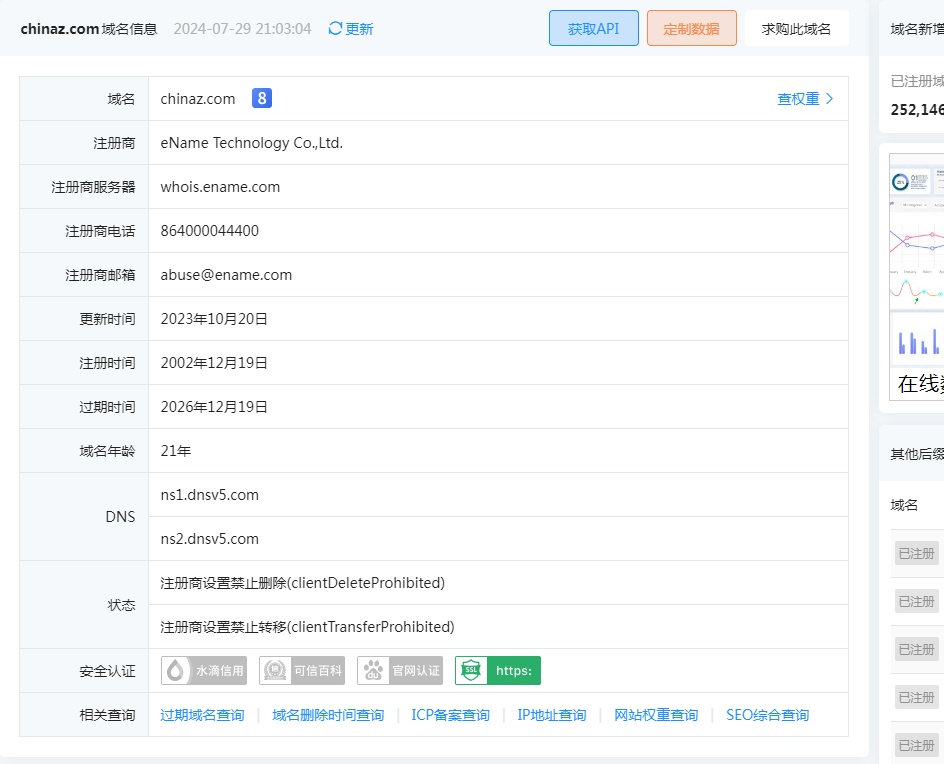Click the 获取API button
The height and width of the screenshot is (764, 944).
[594, 28]
